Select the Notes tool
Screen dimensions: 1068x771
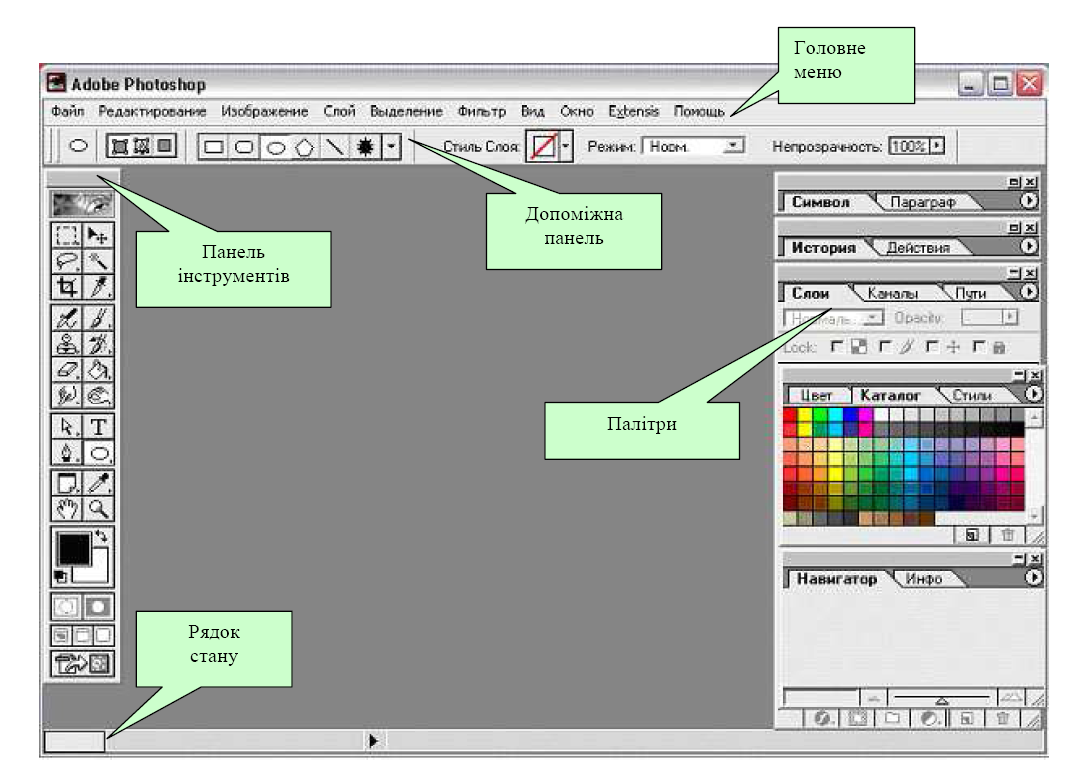(67, 483)
